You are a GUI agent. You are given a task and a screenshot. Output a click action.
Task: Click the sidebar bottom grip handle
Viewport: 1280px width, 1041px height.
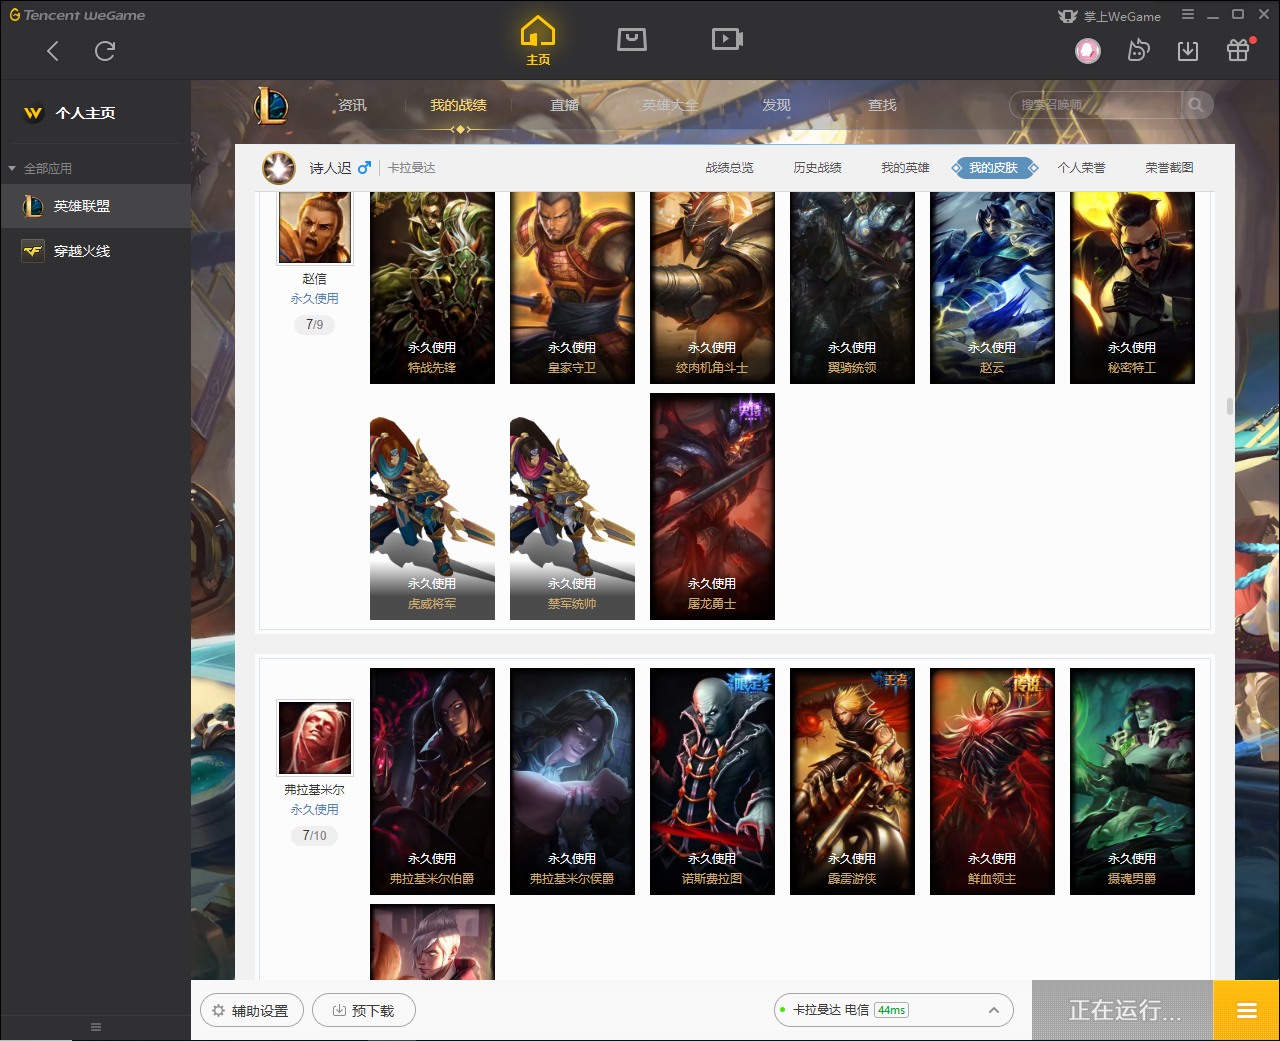[96, 1027]
